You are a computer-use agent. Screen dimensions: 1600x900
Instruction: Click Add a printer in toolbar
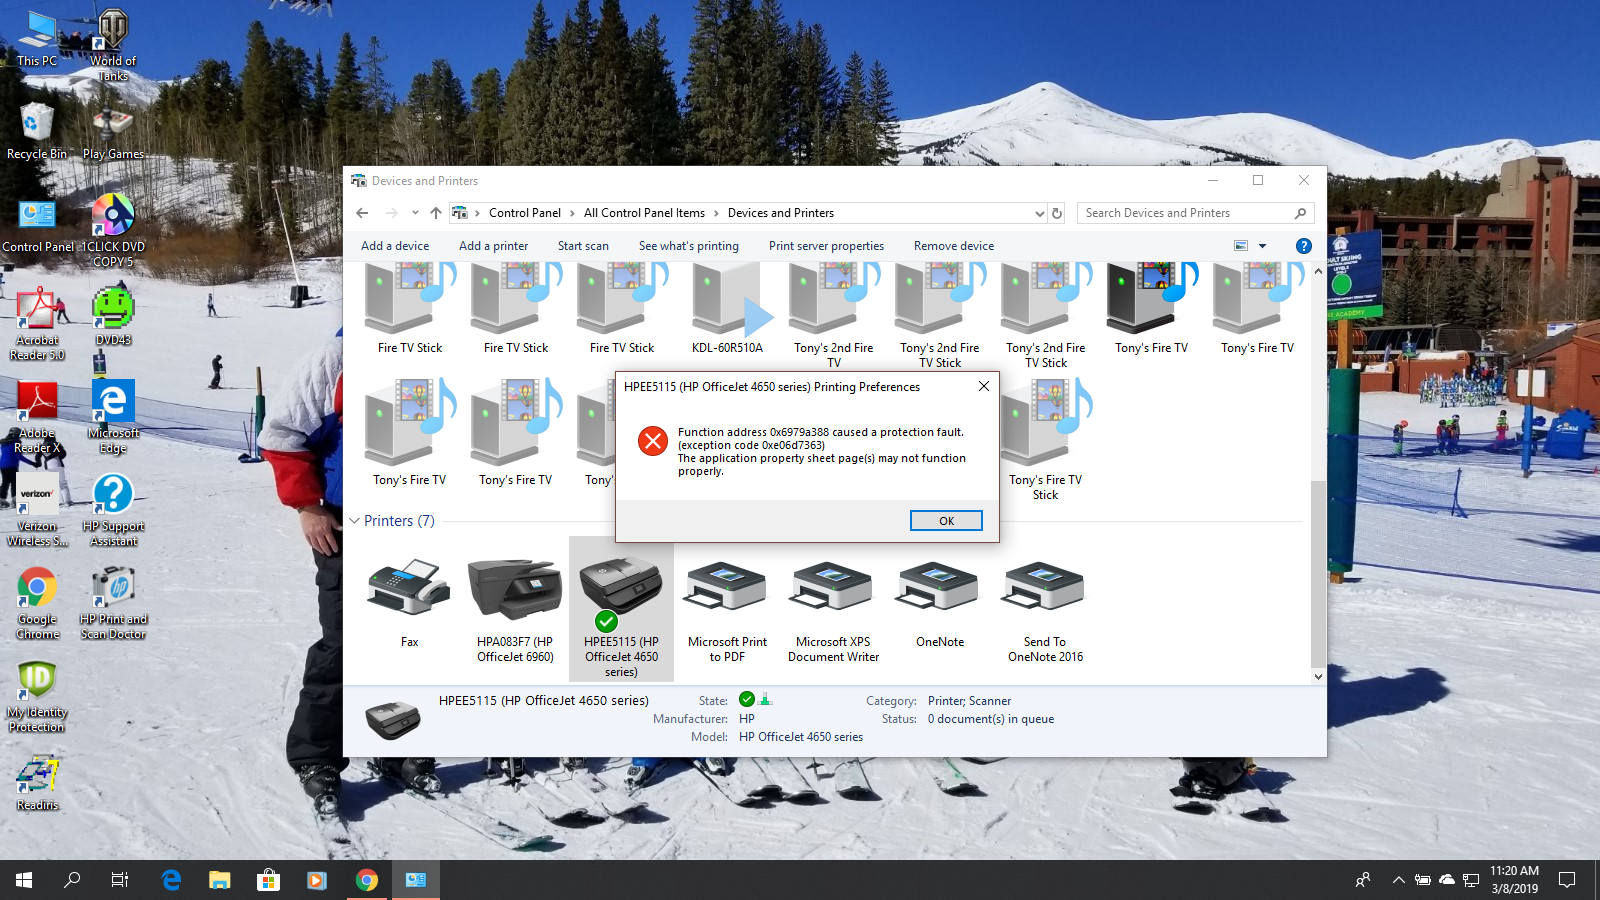point(493,246)
